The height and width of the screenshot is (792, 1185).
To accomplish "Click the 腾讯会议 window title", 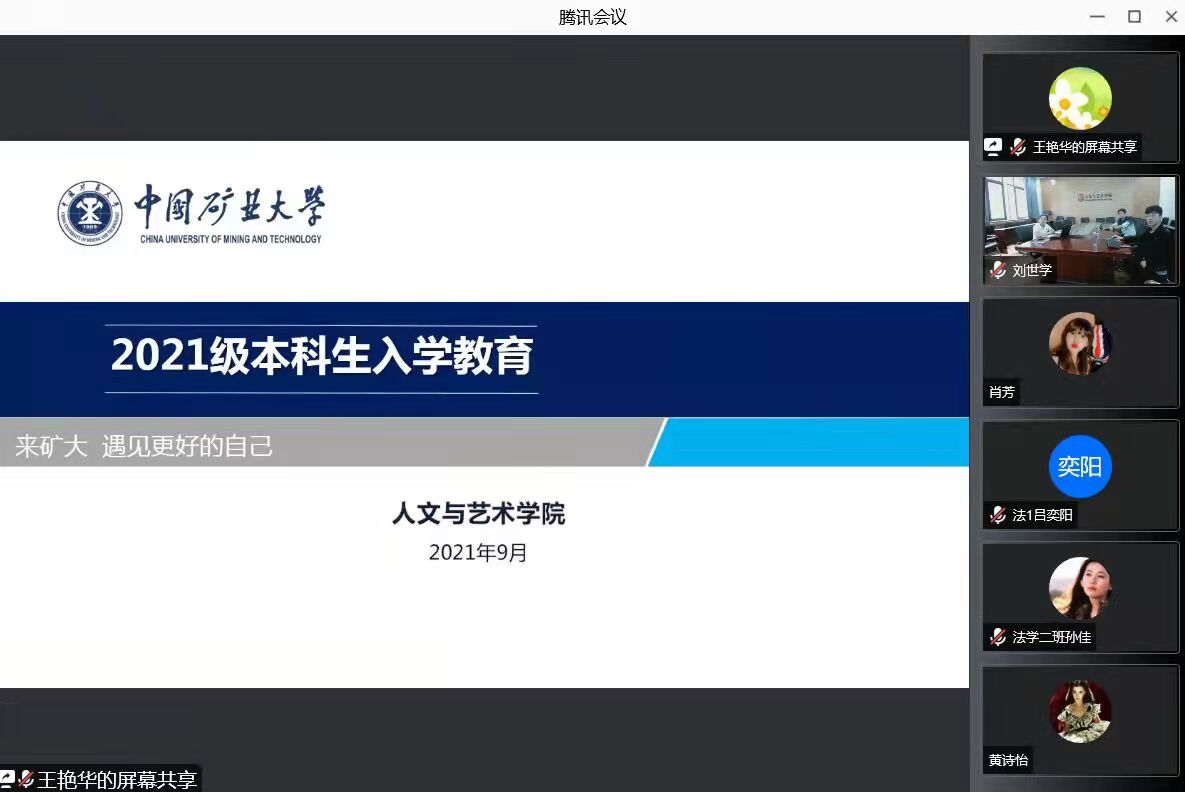I will tap(592, 17).
